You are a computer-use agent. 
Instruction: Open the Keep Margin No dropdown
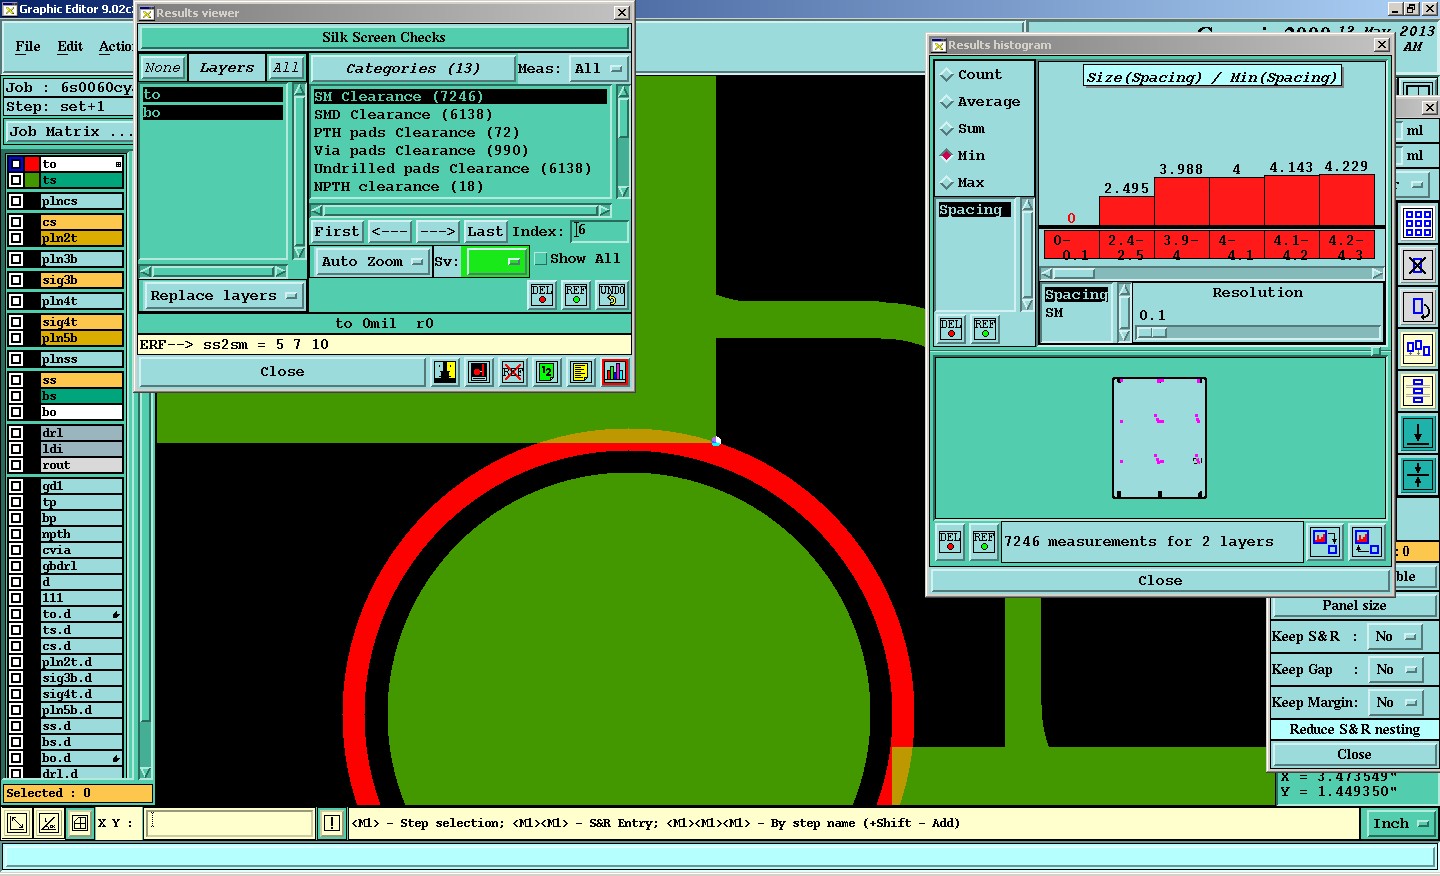click(x=1396, y=702)
